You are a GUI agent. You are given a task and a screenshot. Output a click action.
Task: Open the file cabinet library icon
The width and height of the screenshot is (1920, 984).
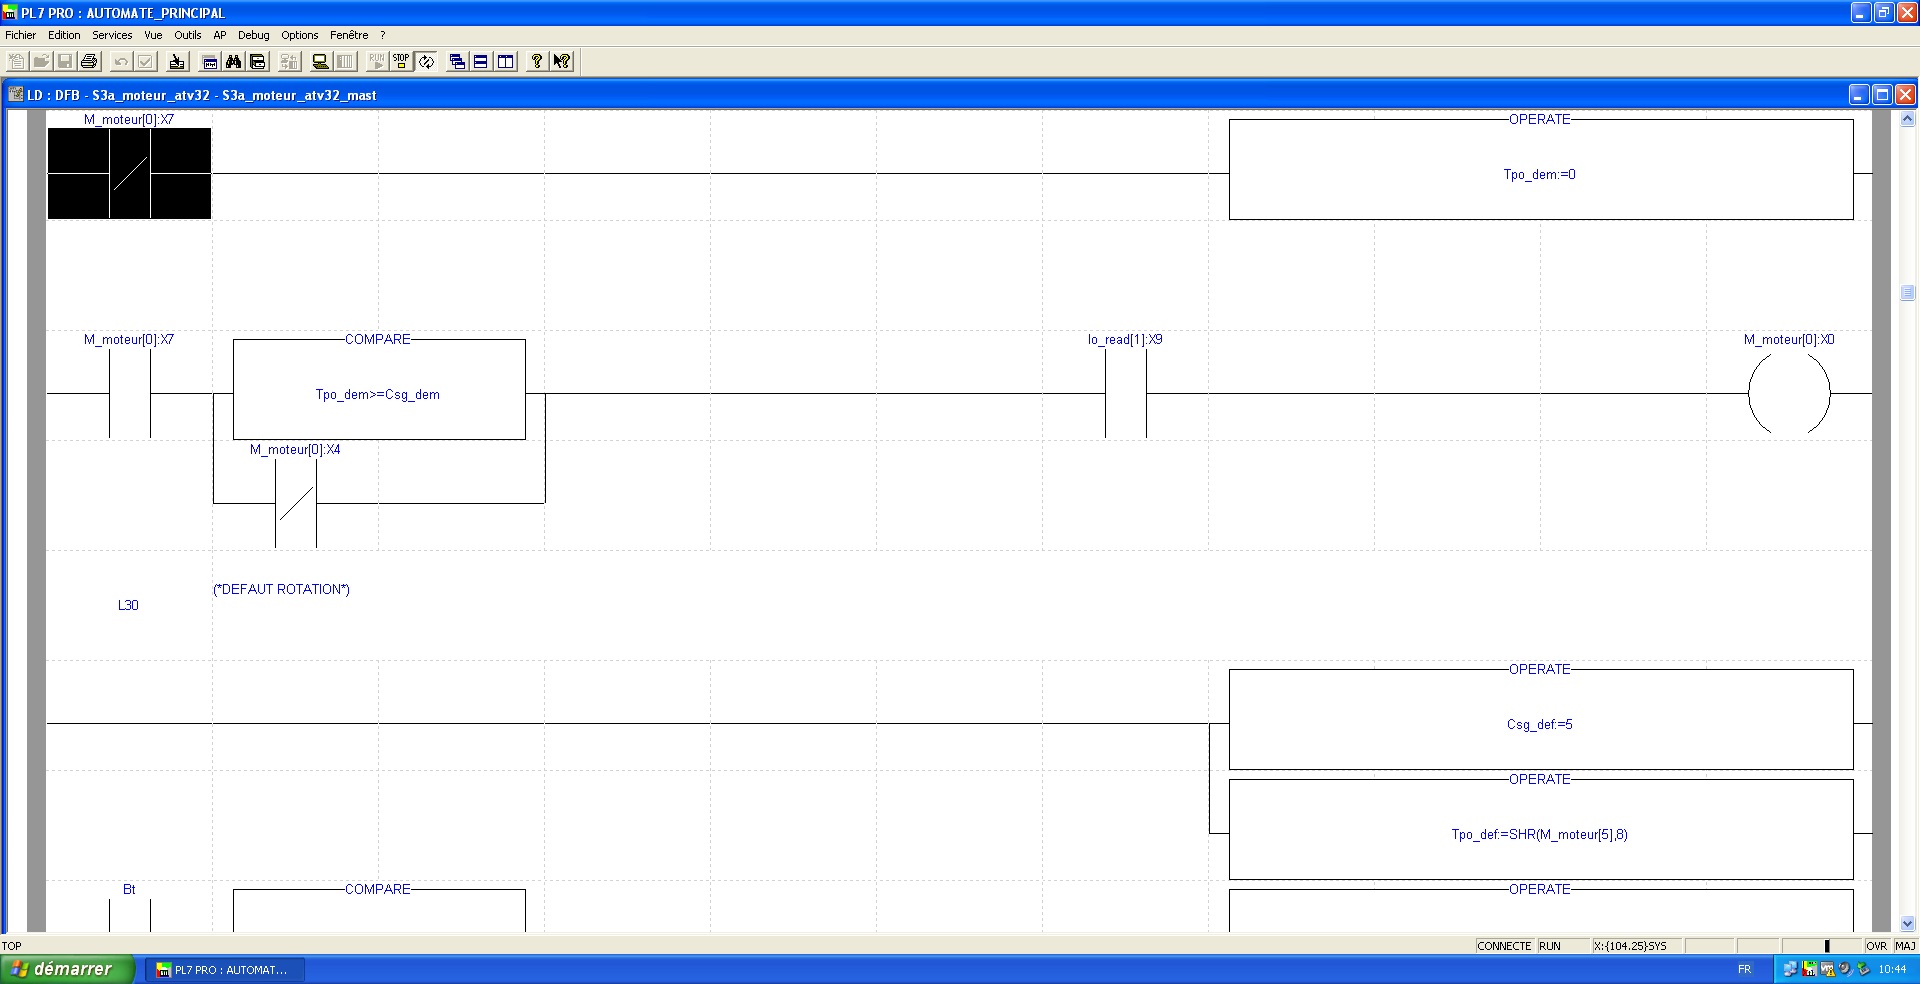(258, 62)
